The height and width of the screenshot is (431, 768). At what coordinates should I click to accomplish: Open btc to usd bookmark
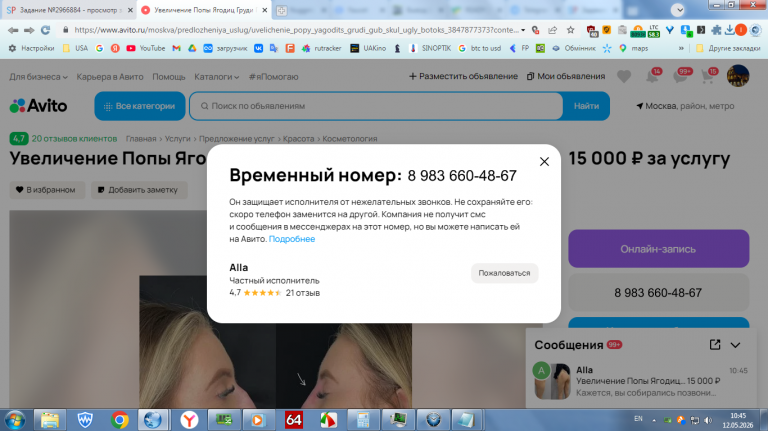click(480, 48)
